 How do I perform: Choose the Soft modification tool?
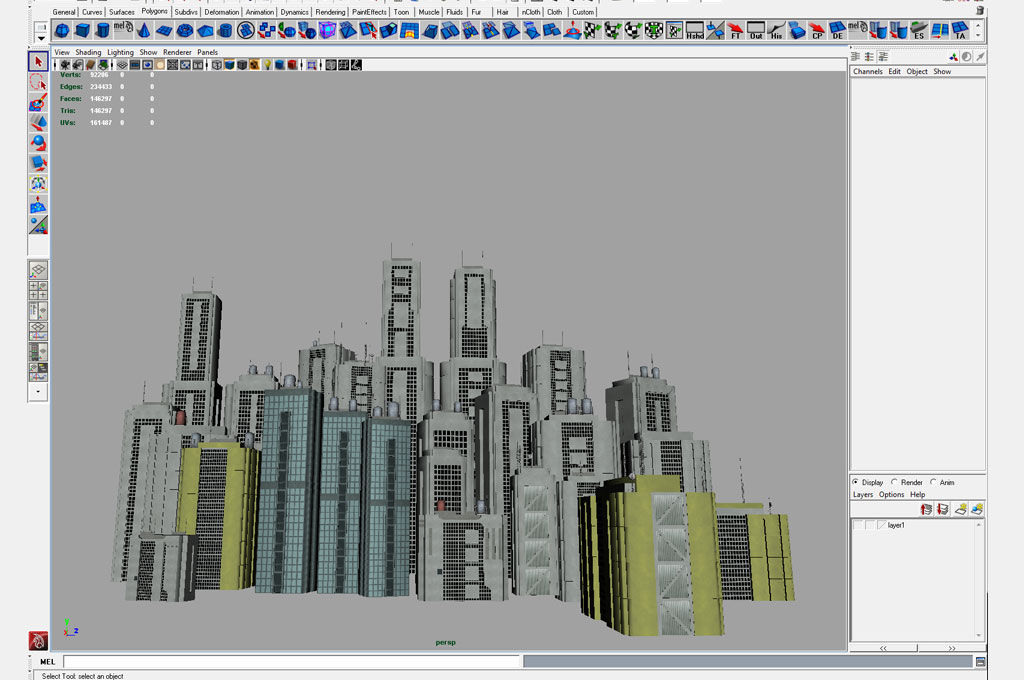pyautogui.click(x=38, y=204)
